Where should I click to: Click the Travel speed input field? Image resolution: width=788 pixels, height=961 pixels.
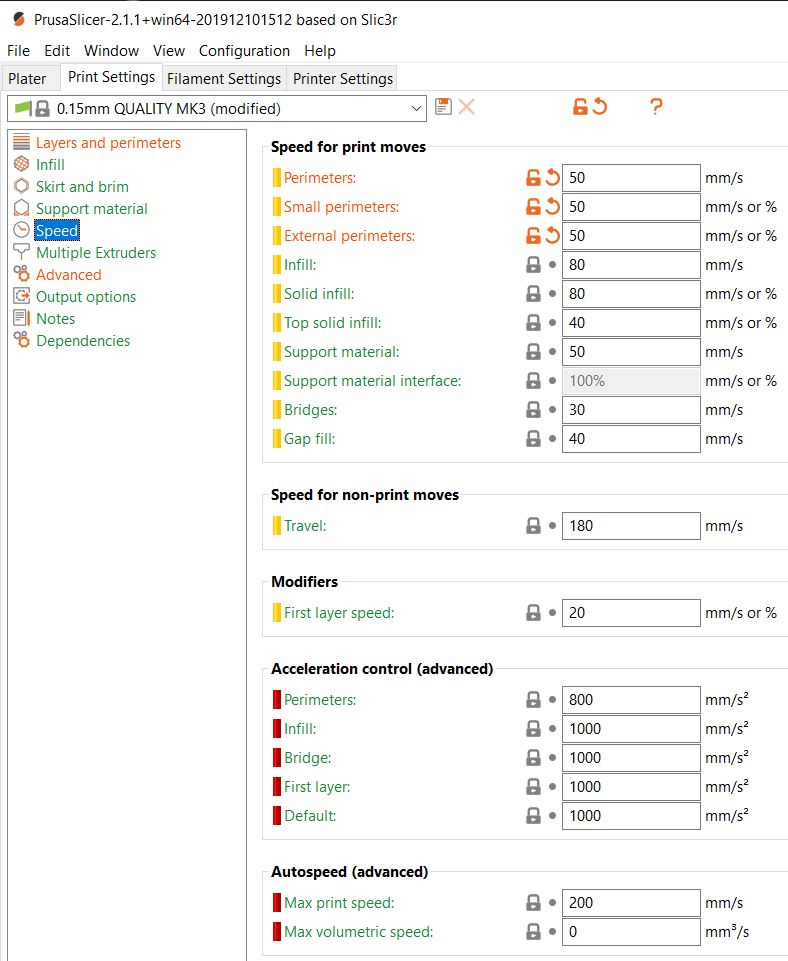[631, 526]
